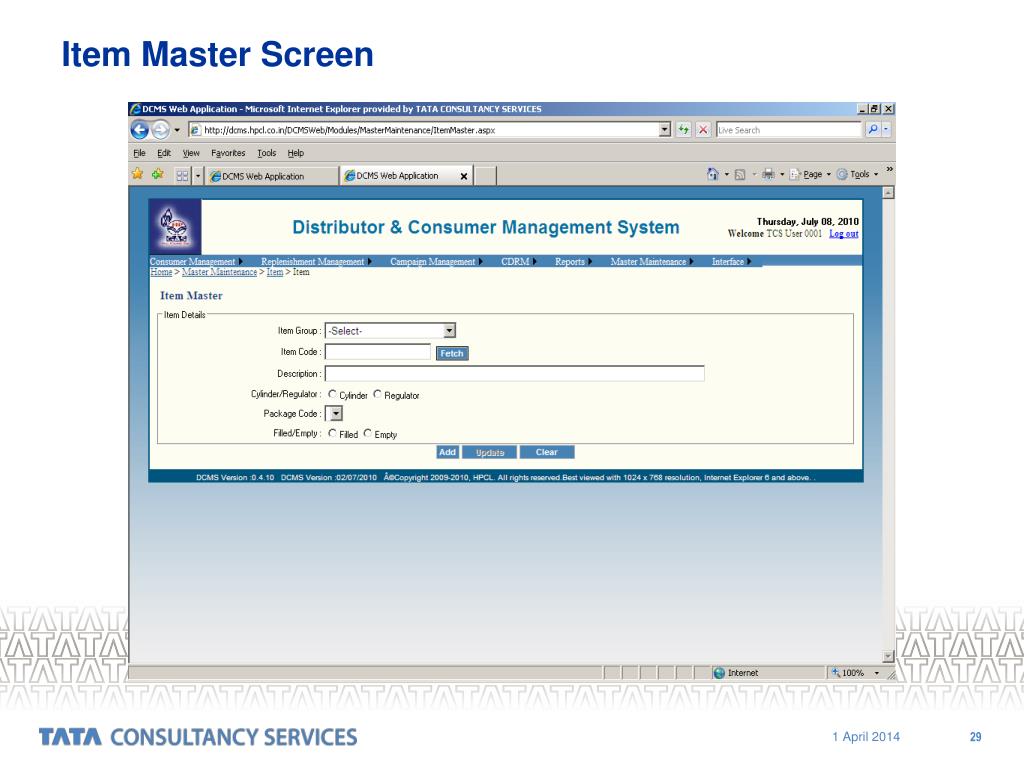The height and width of the screenshot is (768, 1024).
Task: Open the Item Group dropdown
Action: pos(391,331)
